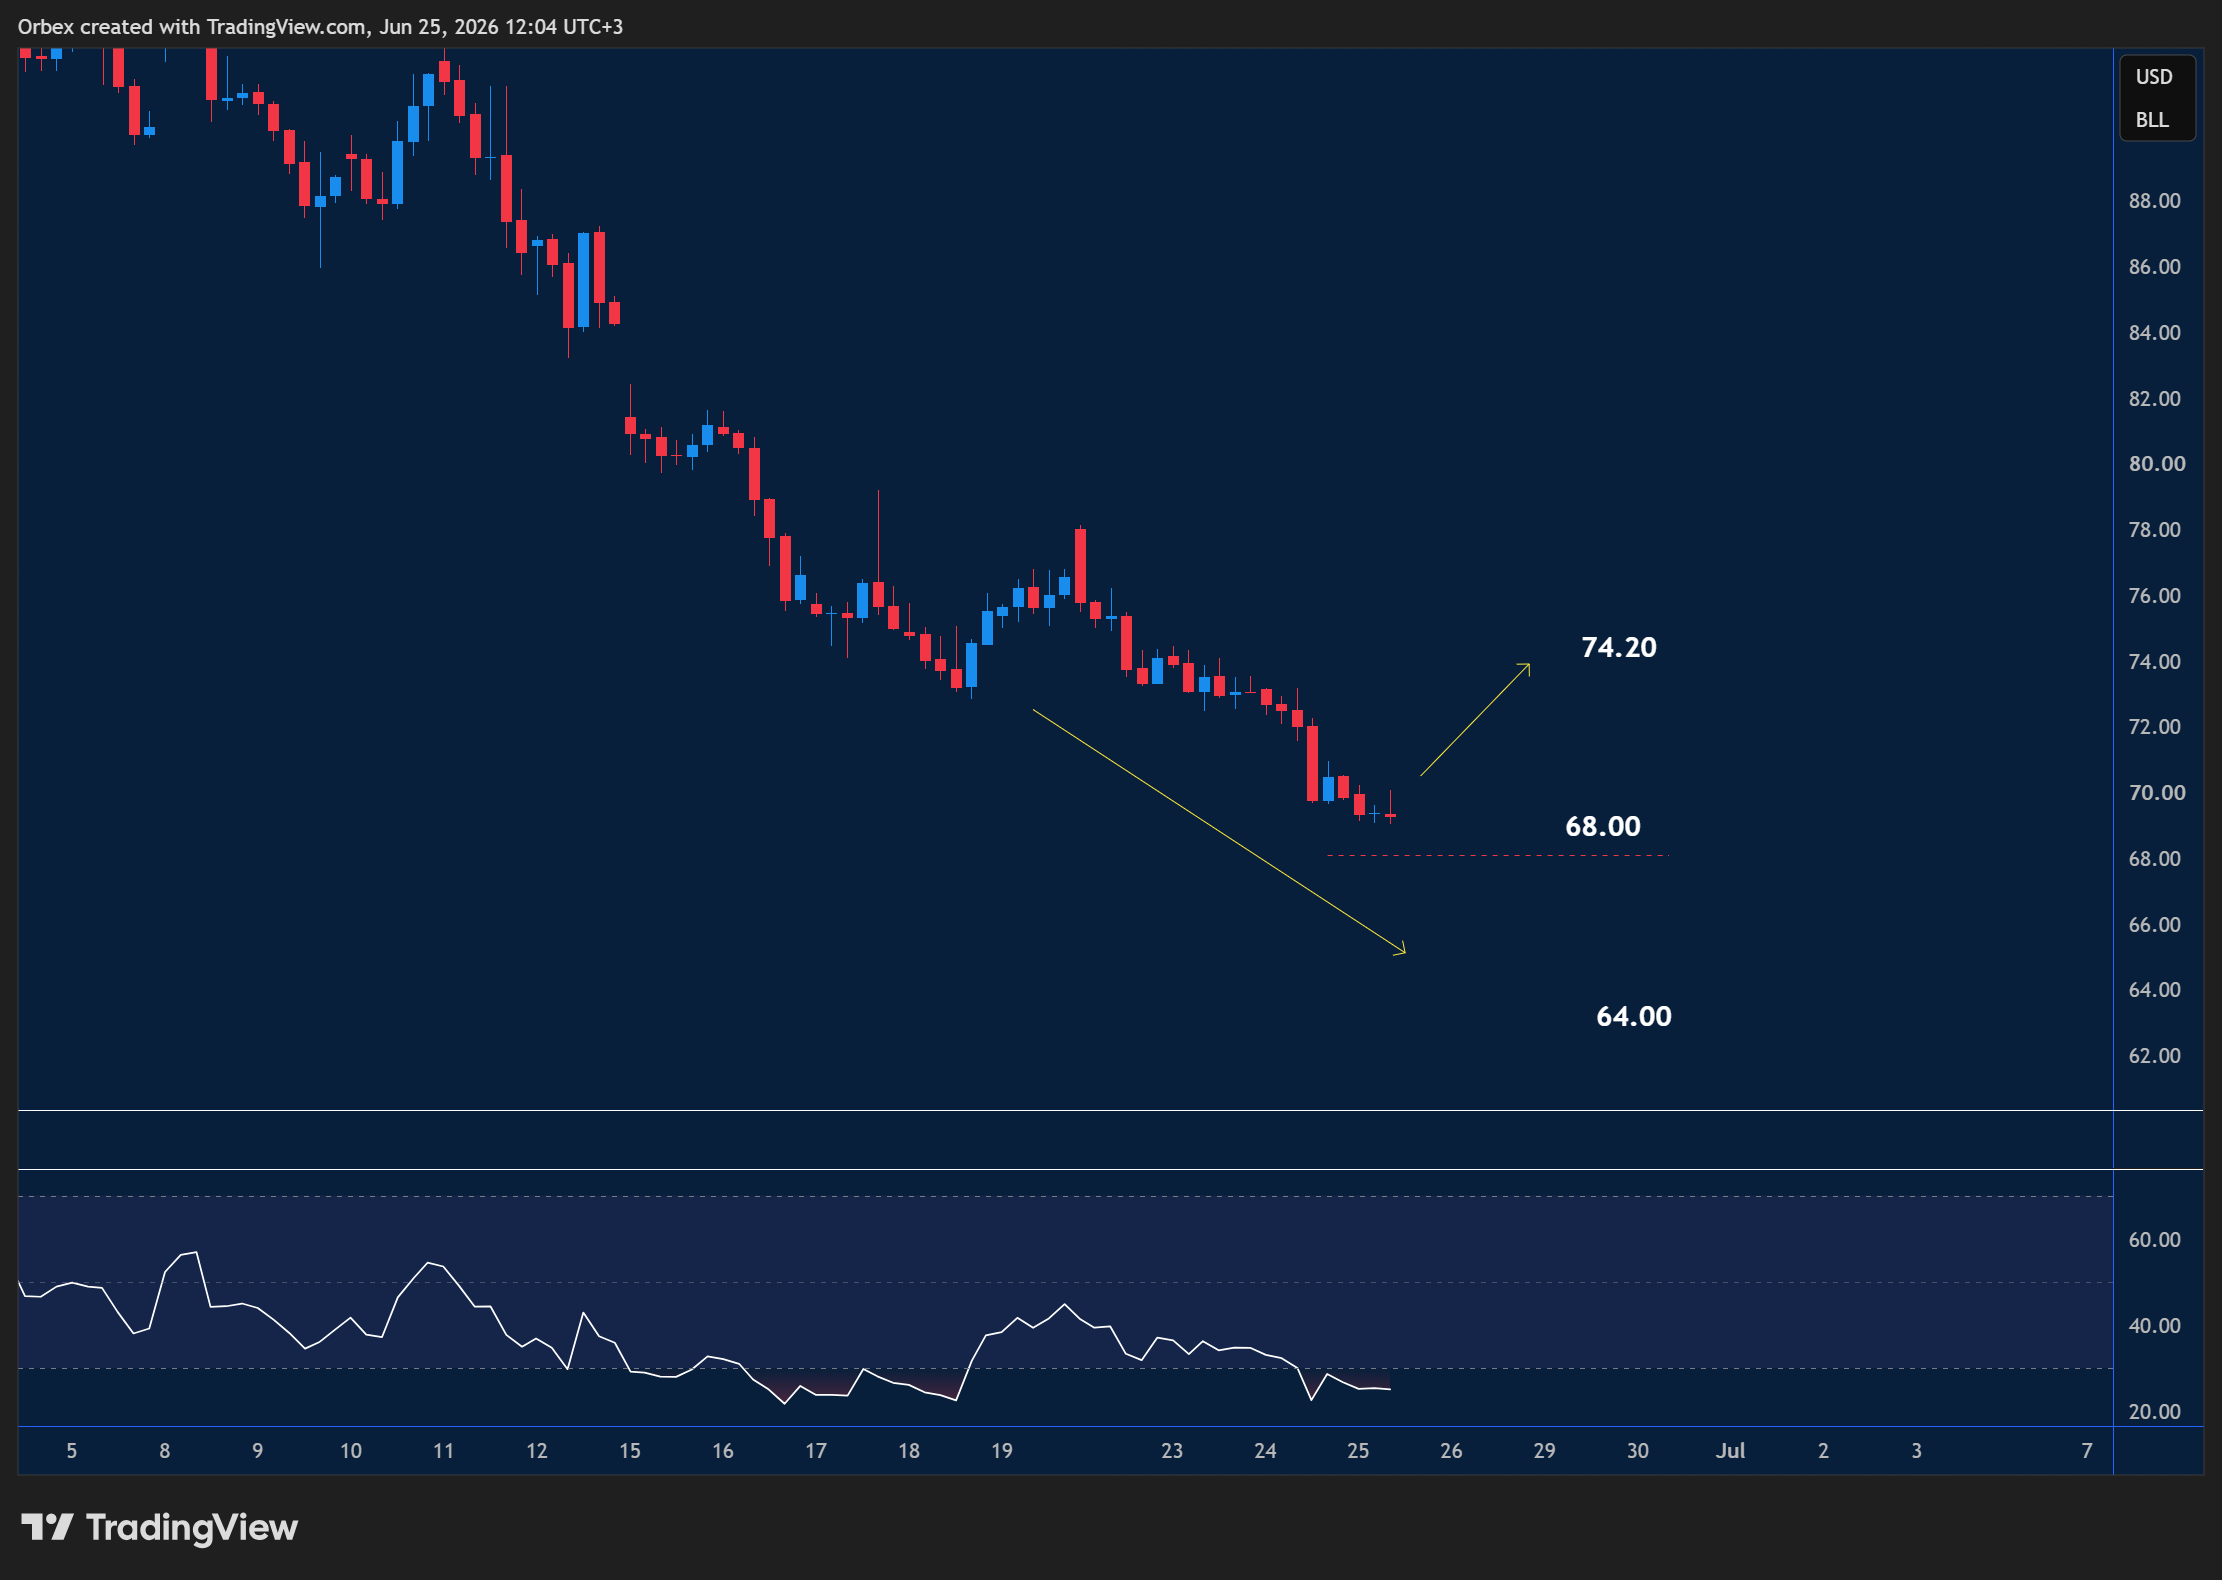Click date 12 on time axis
The image size is (2222, 1580).
(x=537, y=1451)
